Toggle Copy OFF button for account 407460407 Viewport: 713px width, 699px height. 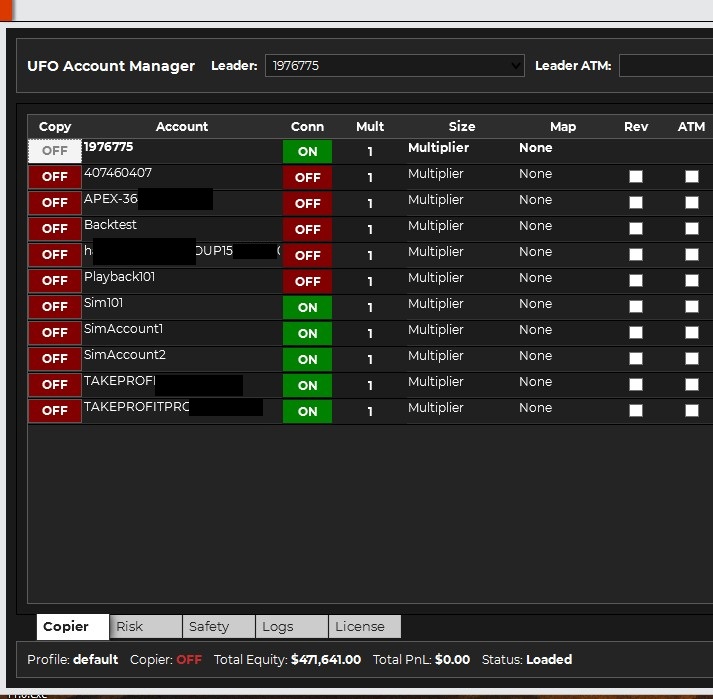[55, 177]
